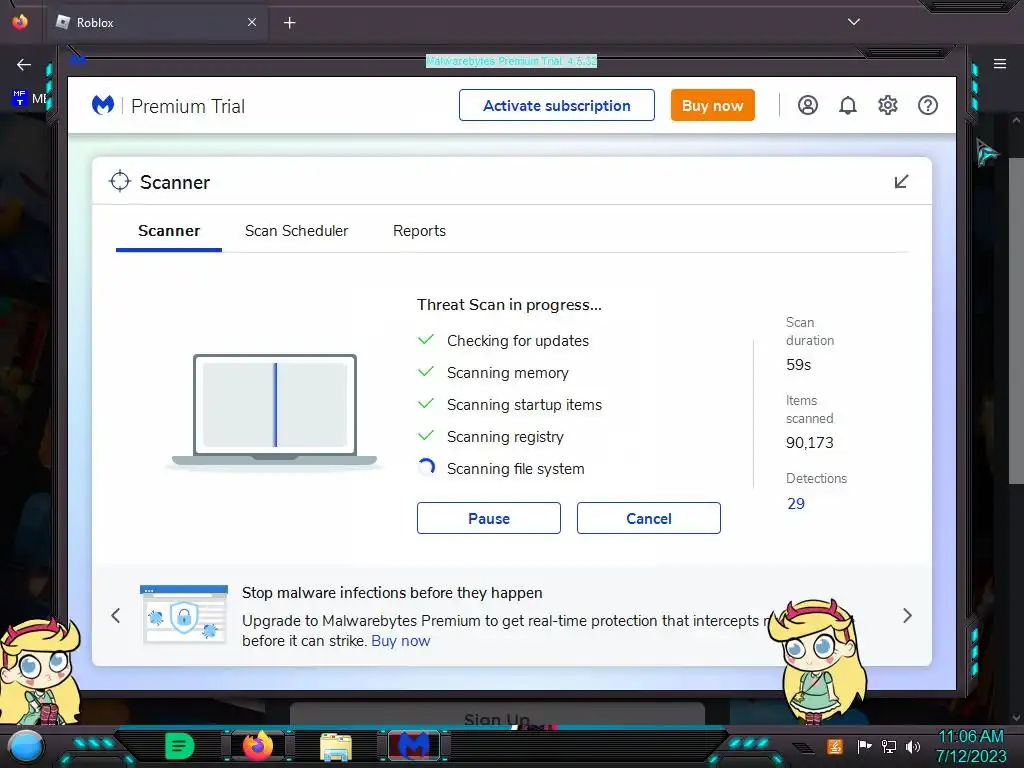Click Activate subscription button
The image size is (1024, 768).
click(x=556, y=105)
